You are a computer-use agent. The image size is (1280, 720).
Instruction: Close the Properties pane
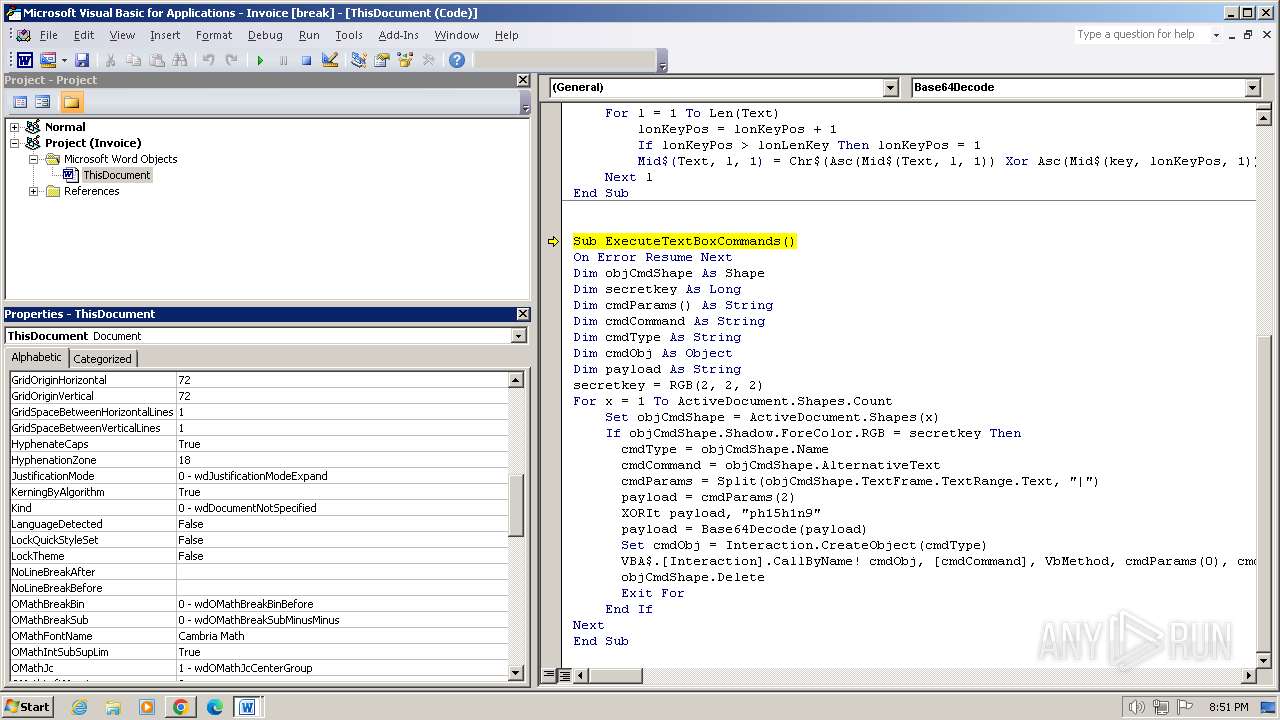point(523,314)
